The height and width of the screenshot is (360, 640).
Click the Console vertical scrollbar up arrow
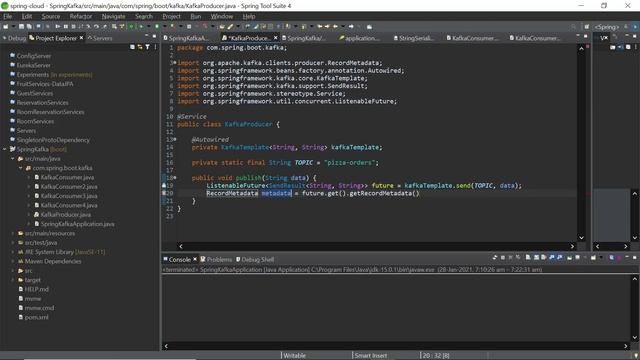[635, 279]
